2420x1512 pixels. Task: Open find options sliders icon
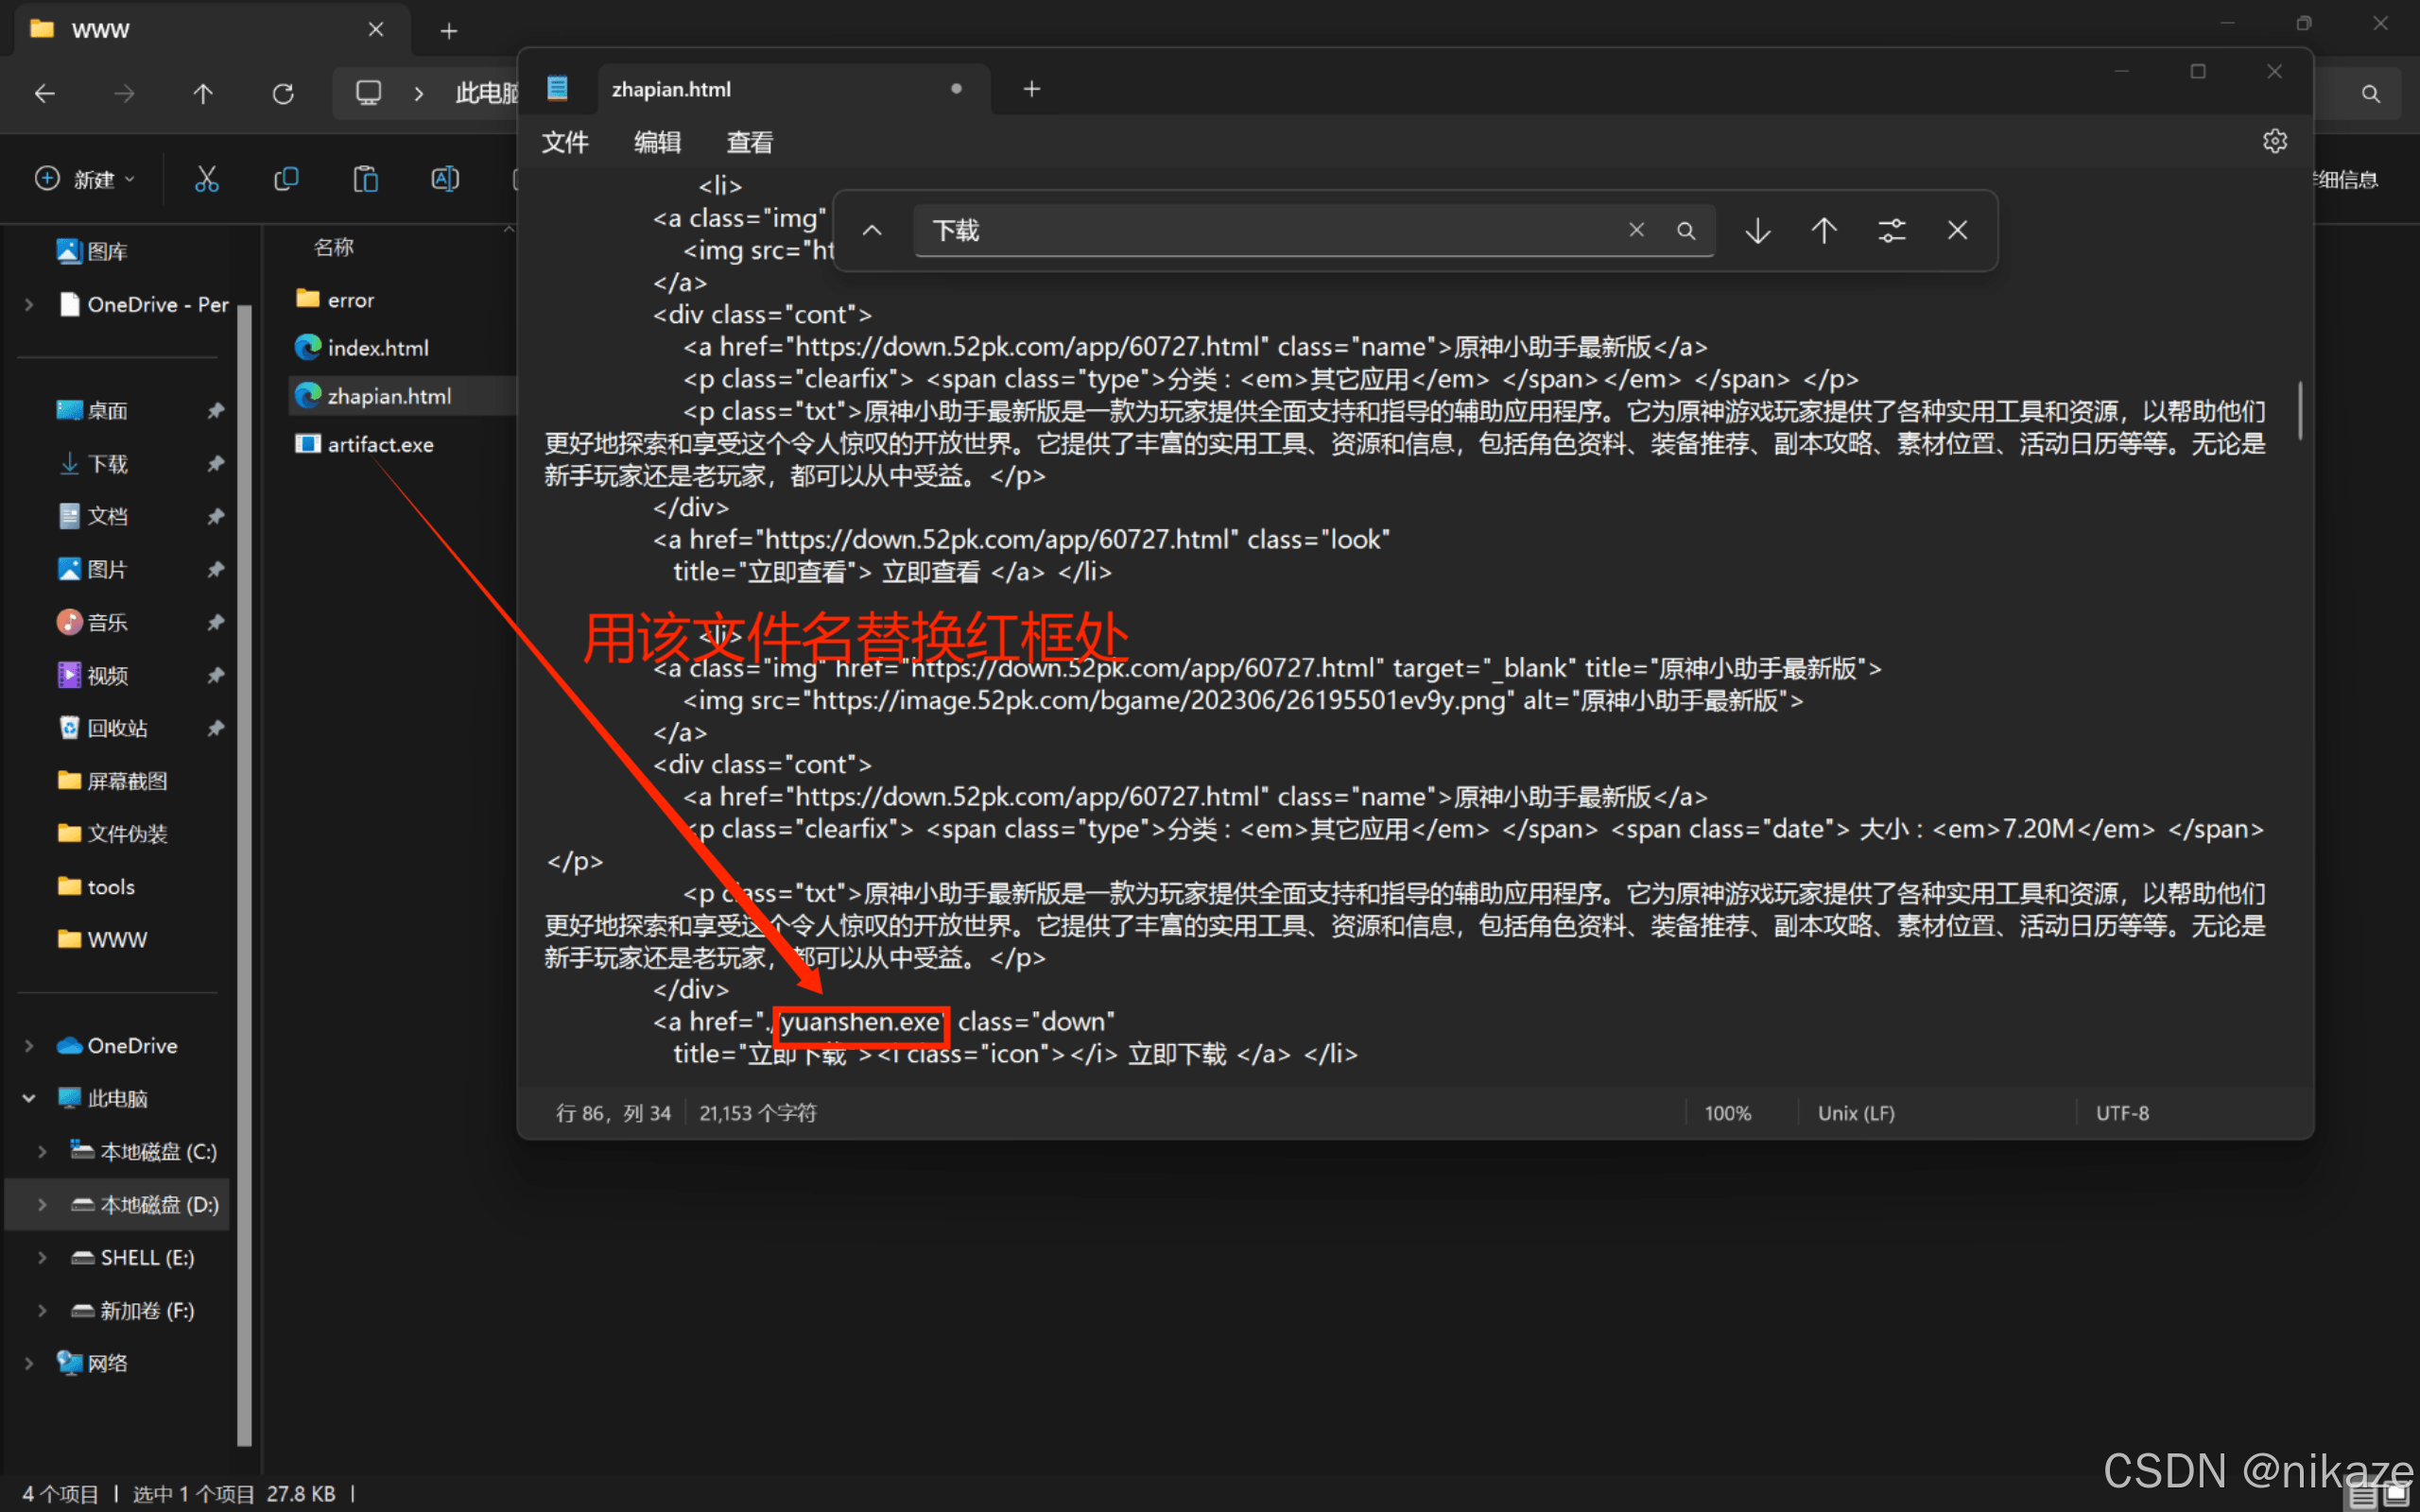pyautogui.click(x=1891, y=231)
